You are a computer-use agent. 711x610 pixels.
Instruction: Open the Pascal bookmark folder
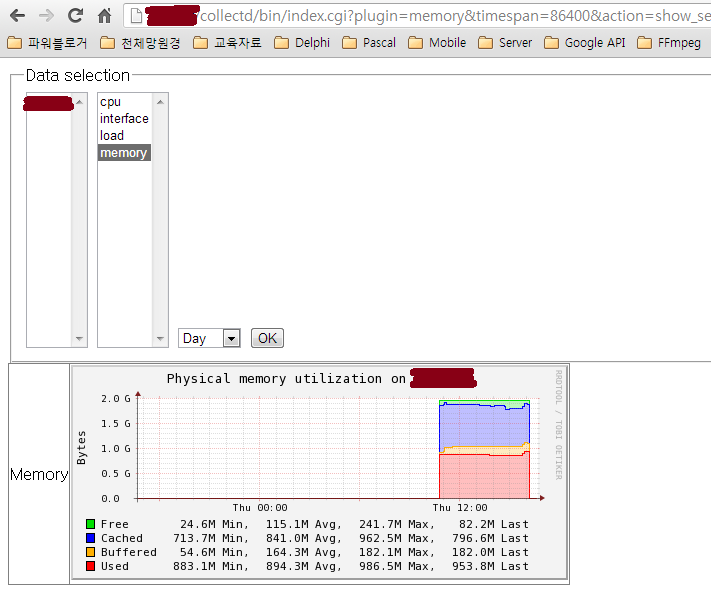(369, 43)
